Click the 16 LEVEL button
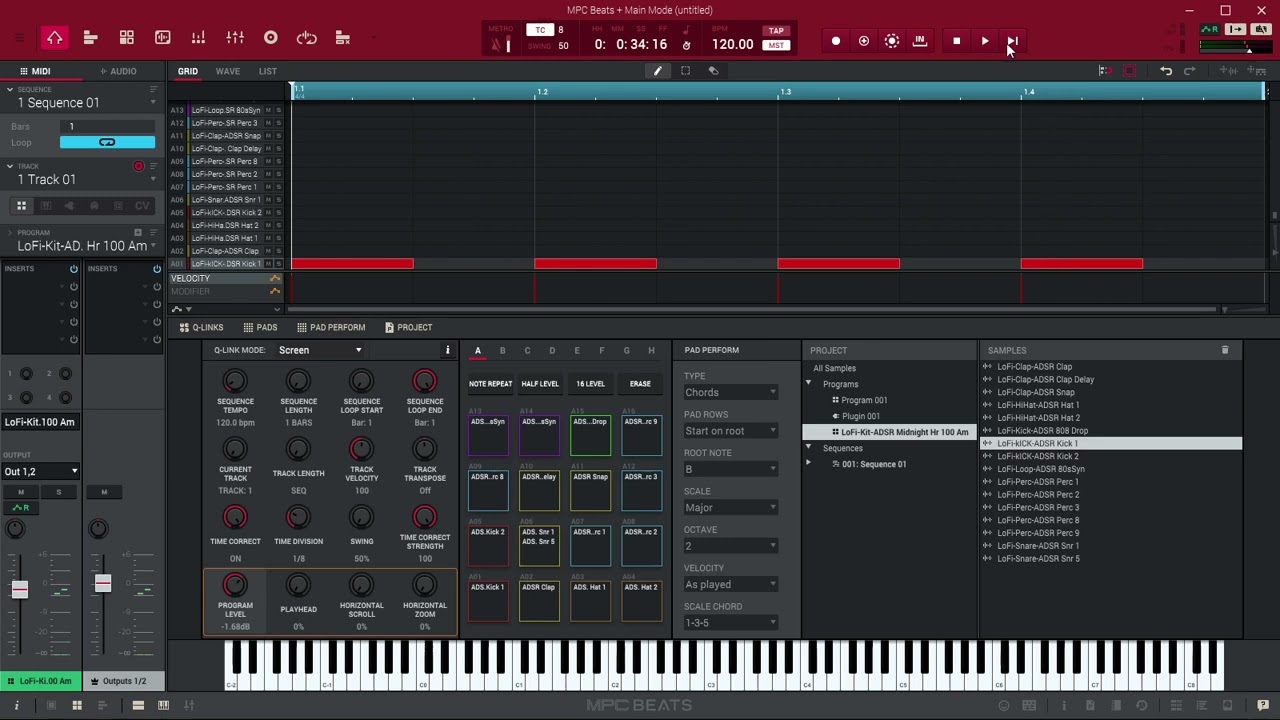This screenshot has height=720, width=1280. [x=590, y=384]
